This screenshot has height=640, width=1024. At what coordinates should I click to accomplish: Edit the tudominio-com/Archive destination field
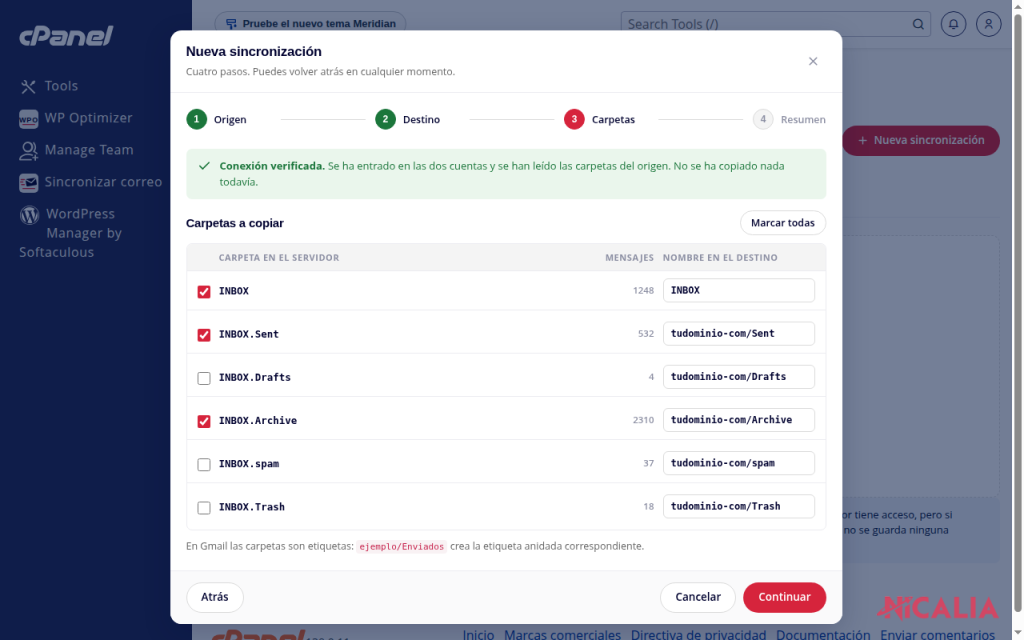(x=739, y=420)
